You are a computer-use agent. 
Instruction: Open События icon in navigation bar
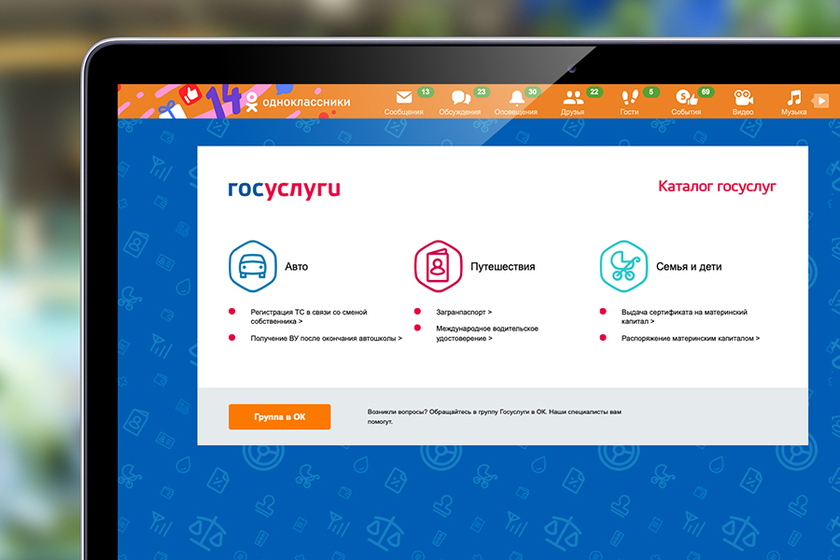coord(686,98)
